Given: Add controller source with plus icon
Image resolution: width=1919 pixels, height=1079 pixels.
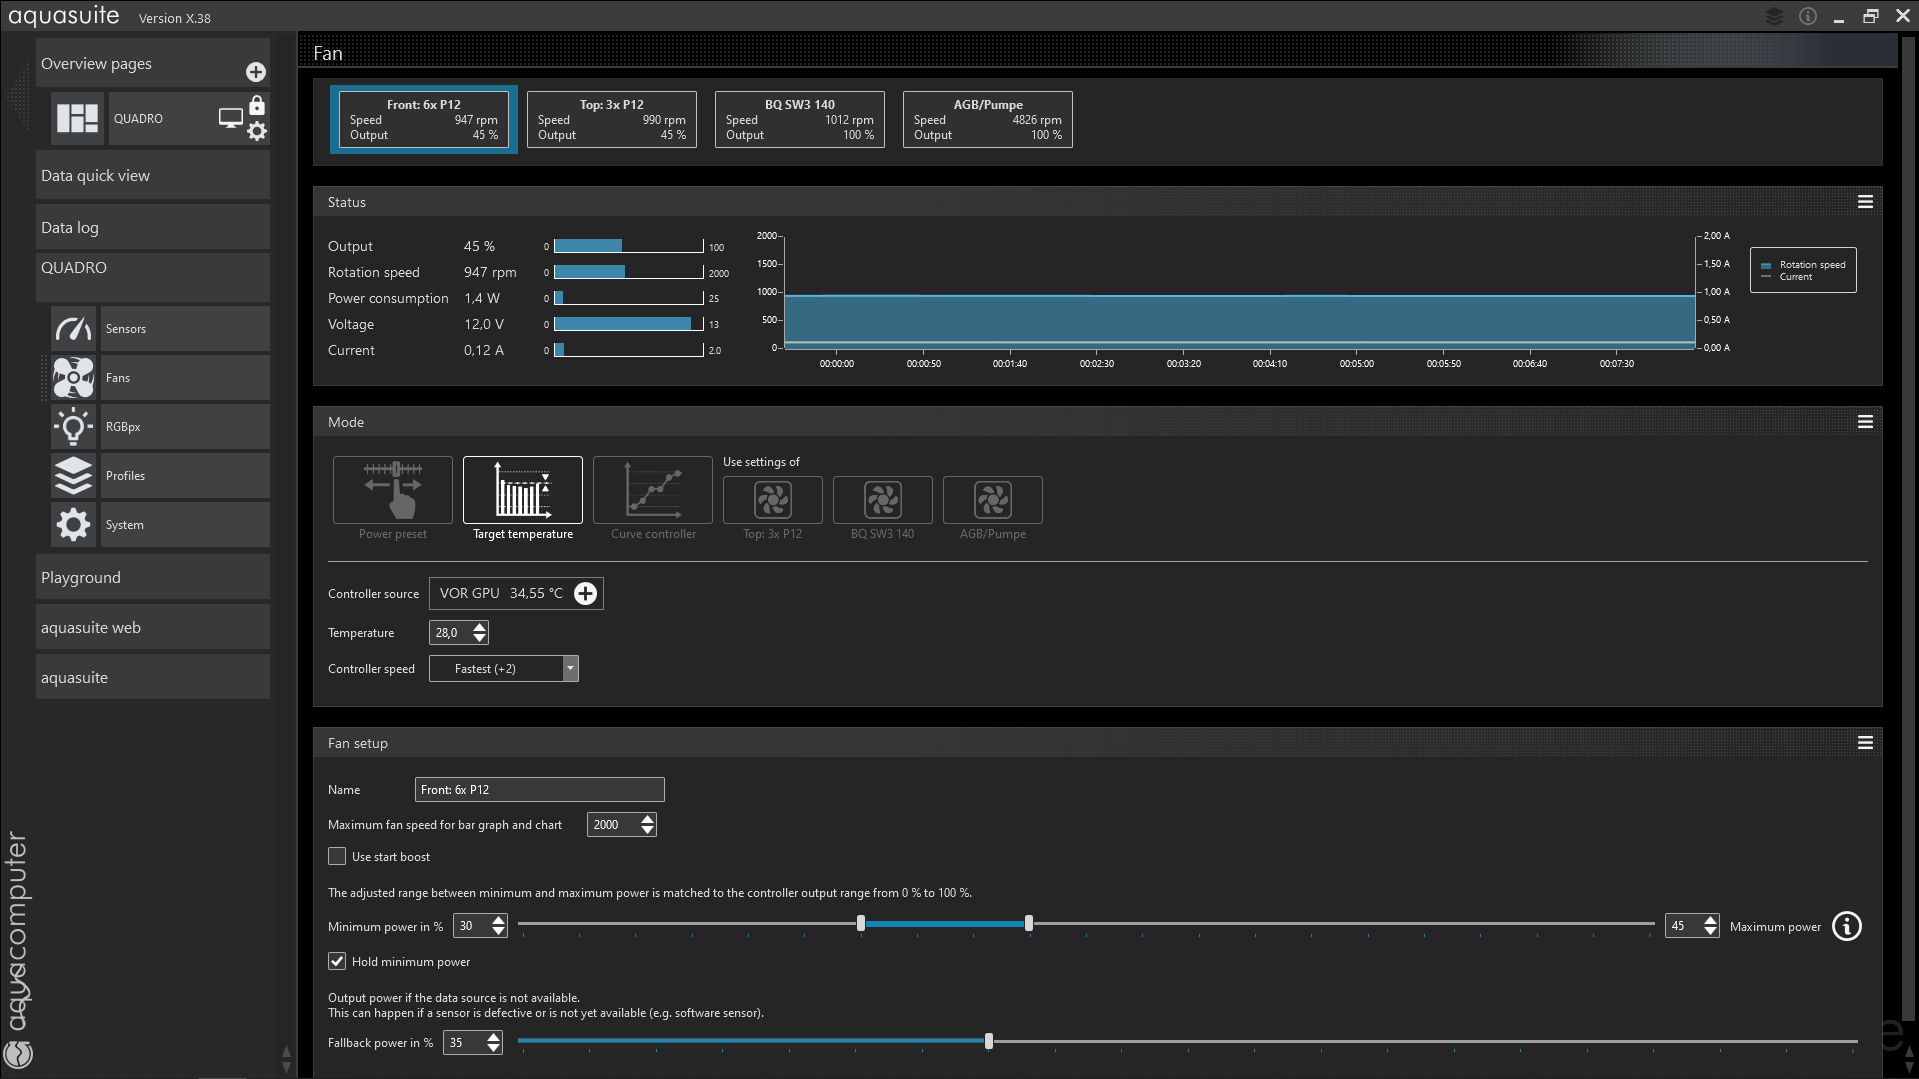Looking at the screenshot, I should pos(586,593).
